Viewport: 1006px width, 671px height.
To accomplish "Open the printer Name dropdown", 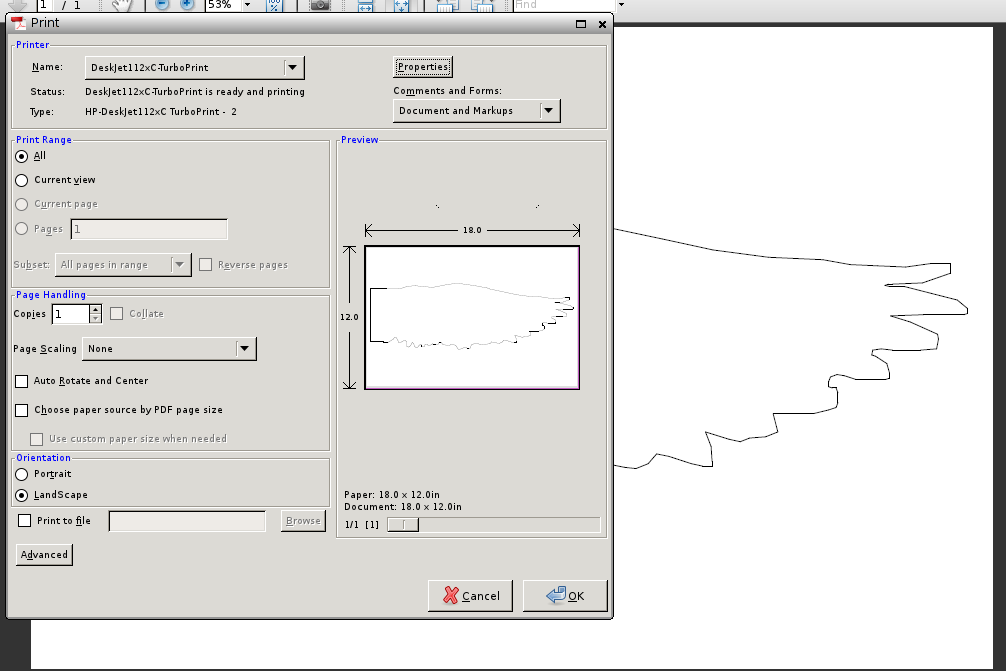I will [292, 67].
